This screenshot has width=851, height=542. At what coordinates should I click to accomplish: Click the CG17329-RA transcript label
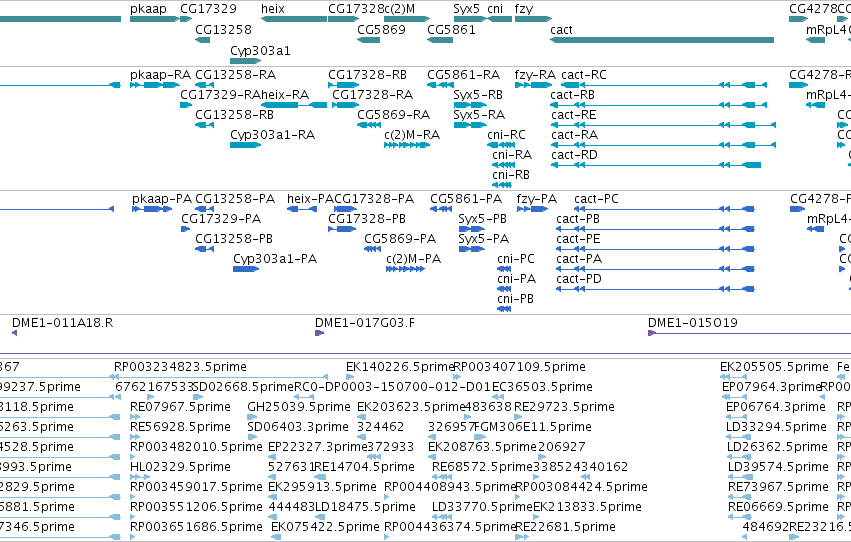coord(220,95)
